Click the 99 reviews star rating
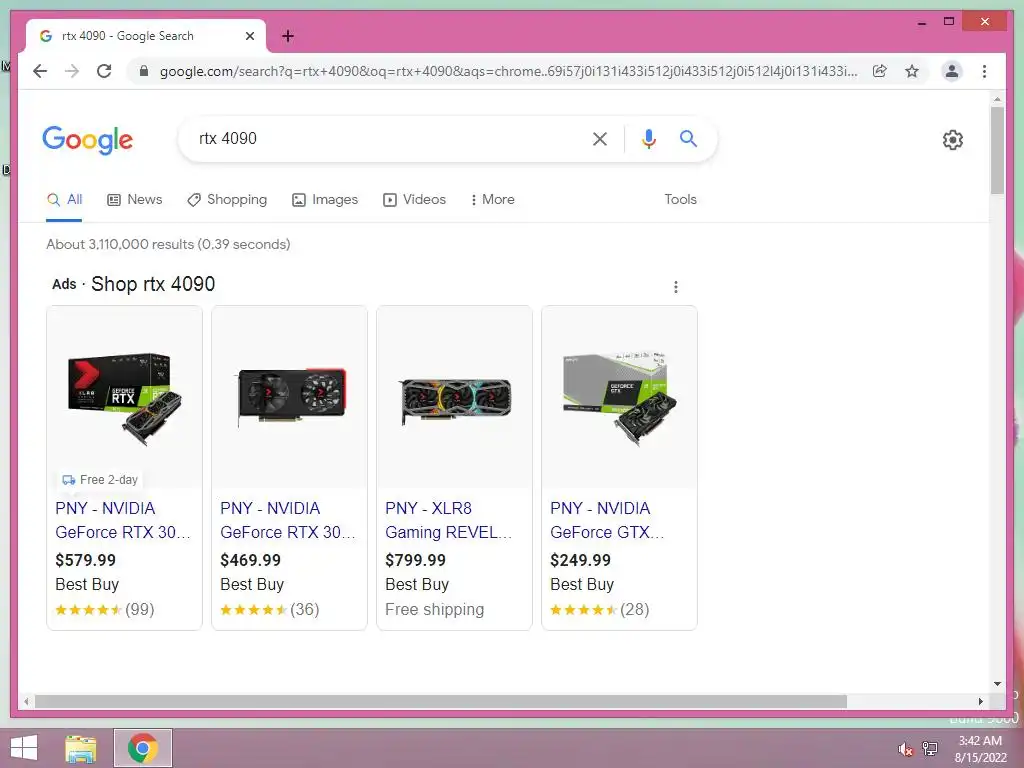This screenshot has width=1024, height=768. (104, 610)
